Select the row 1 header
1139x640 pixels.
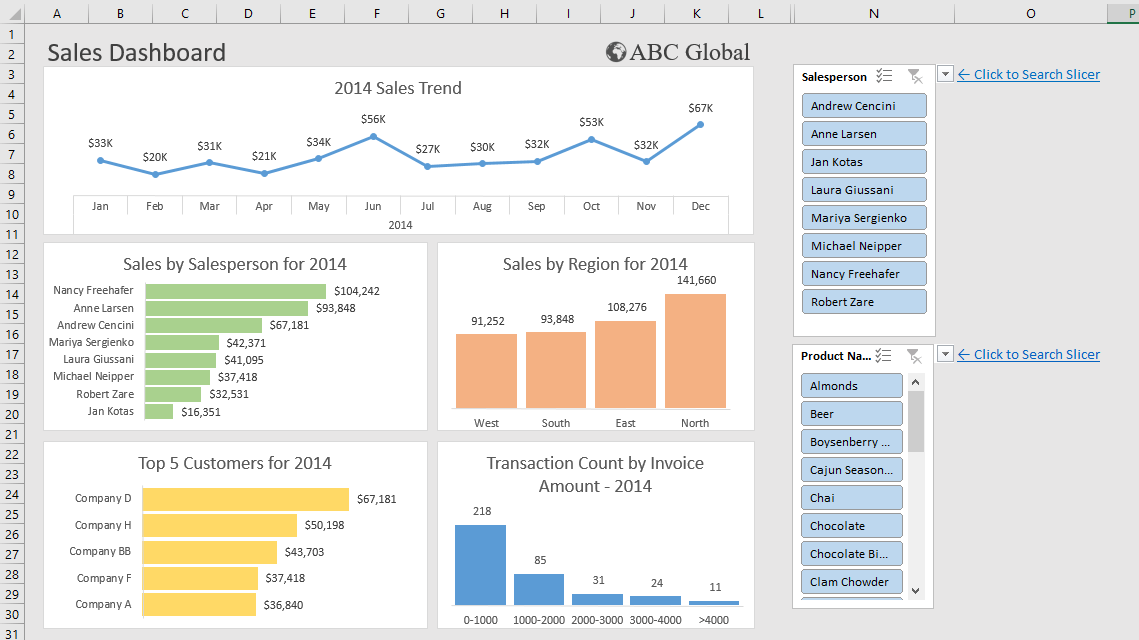coord(10,34)
